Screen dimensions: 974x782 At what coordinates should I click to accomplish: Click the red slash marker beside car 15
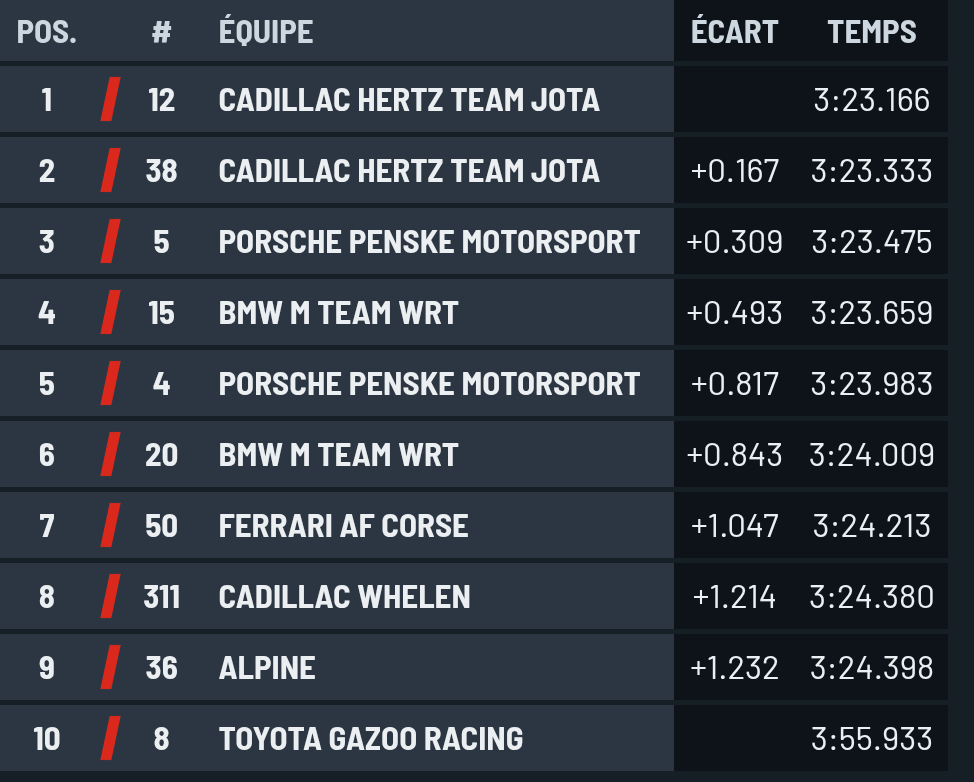click(x=111, y=312)
